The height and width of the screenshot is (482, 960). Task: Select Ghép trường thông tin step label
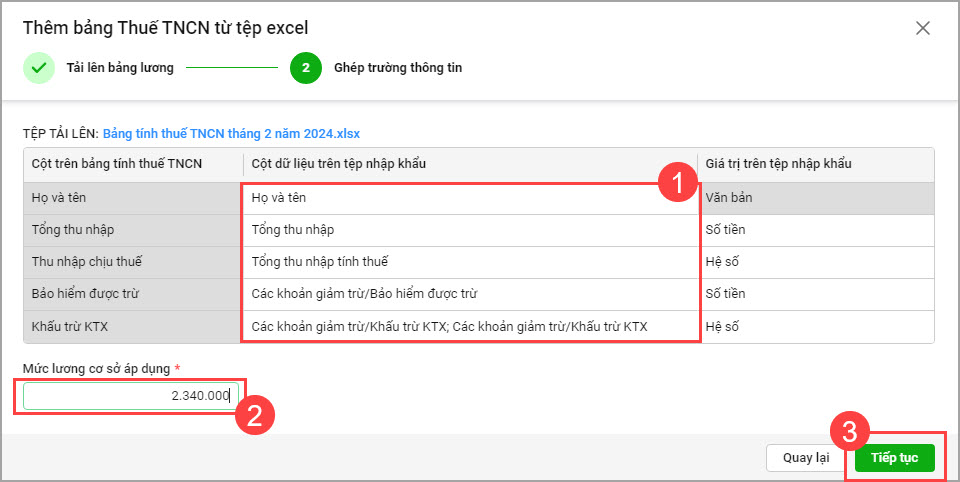tap(397, 68)
